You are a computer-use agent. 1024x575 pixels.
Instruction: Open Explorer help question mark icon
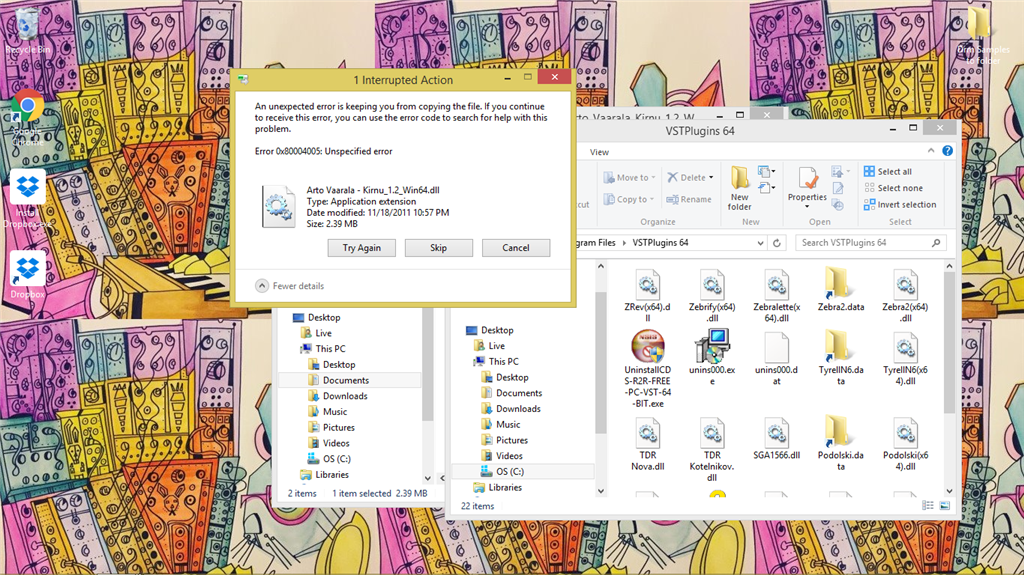(x=947, y=151)
